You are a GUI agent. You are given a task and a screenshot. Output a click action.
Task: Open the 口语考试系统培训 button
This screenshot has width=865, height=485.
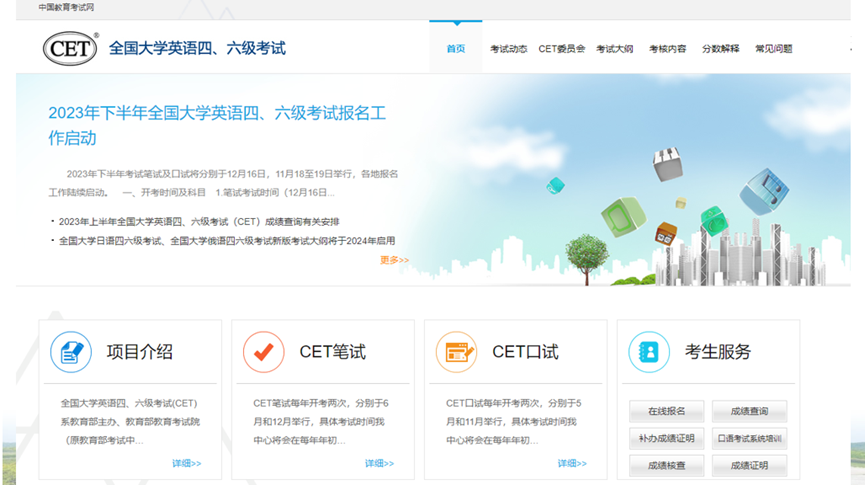pos(749,438)
